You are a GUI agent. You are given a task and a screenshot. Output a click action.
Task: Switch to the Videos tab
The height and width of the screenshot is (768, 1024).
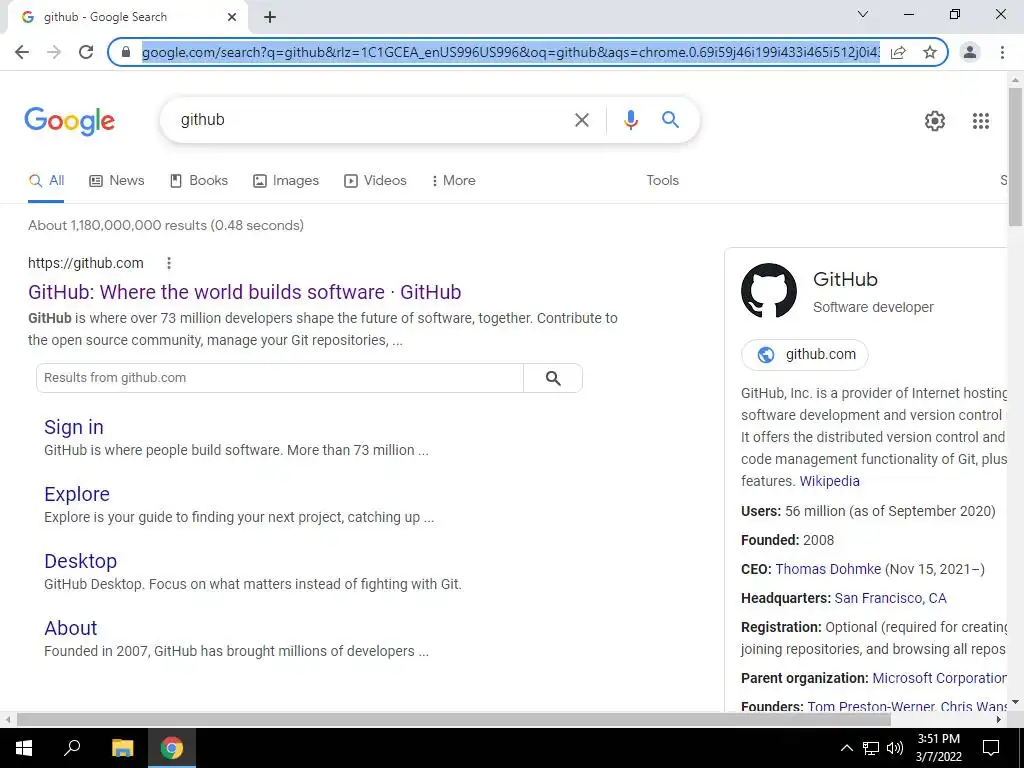[x=375, y=181]
